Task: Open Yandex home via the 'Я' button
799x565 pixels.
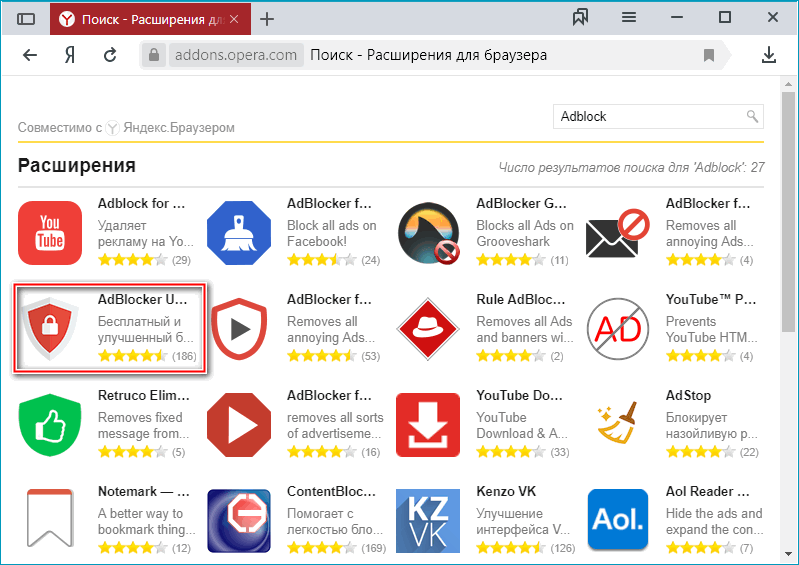Action: pyautogui.click(x=70, y=55)
